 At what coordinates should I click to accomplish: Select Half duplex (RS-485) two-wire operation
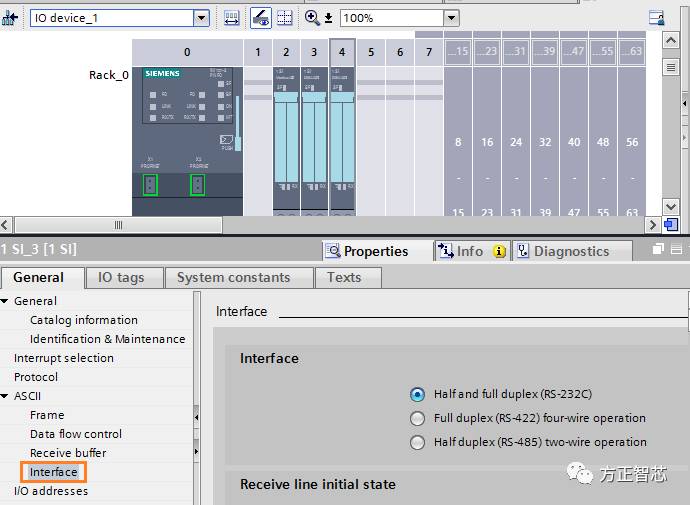[418, 442]
